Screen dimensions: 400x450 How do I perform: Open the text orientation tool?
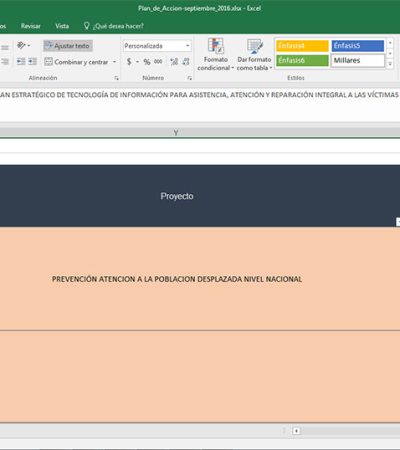[23, 45]
